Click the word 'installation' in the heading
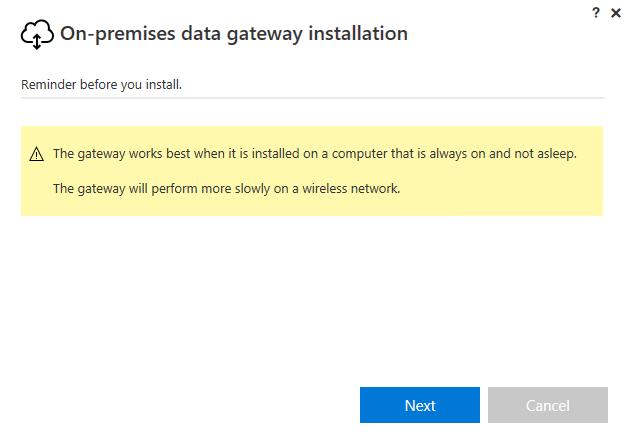 (358, 33)
